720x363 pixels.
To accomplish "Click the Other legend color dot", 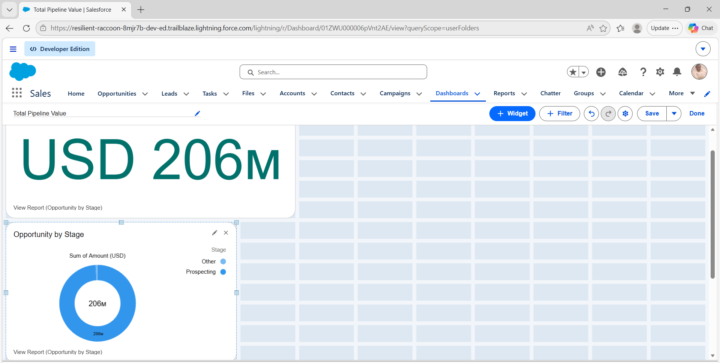I will 223,261.
